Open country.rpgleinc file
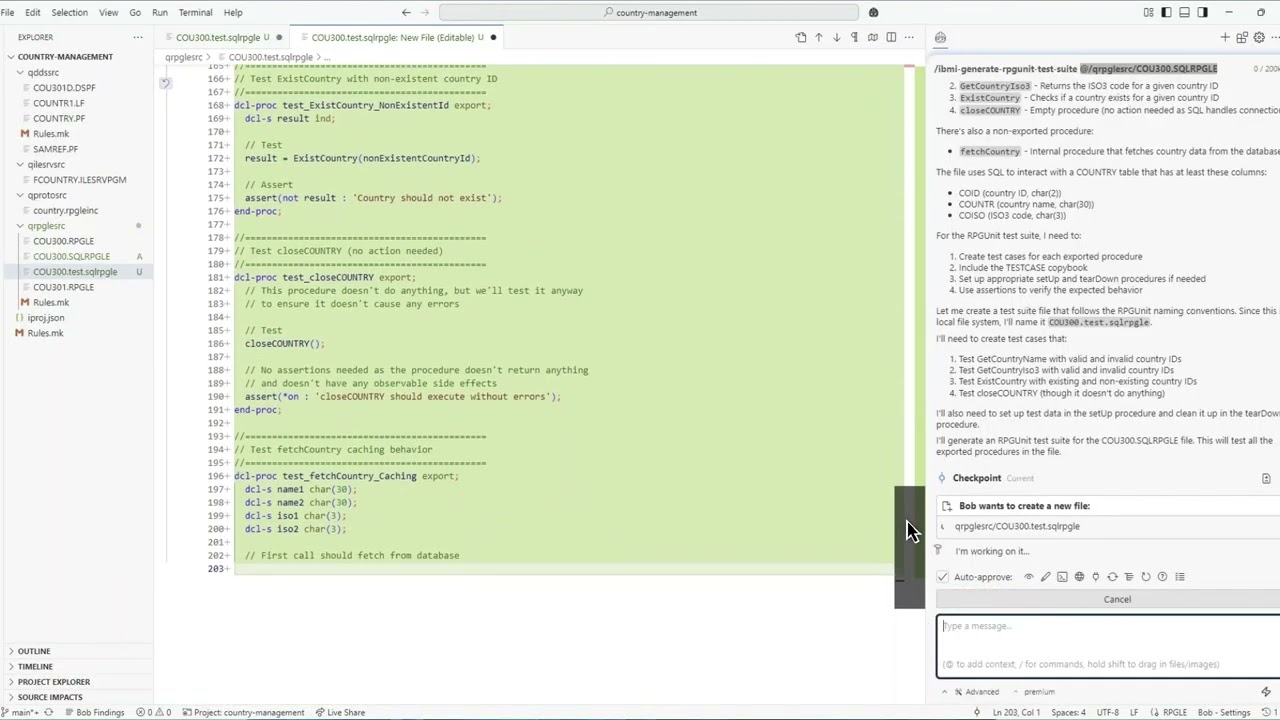This screenshot has height=720, width=1280. coord(65,211)
